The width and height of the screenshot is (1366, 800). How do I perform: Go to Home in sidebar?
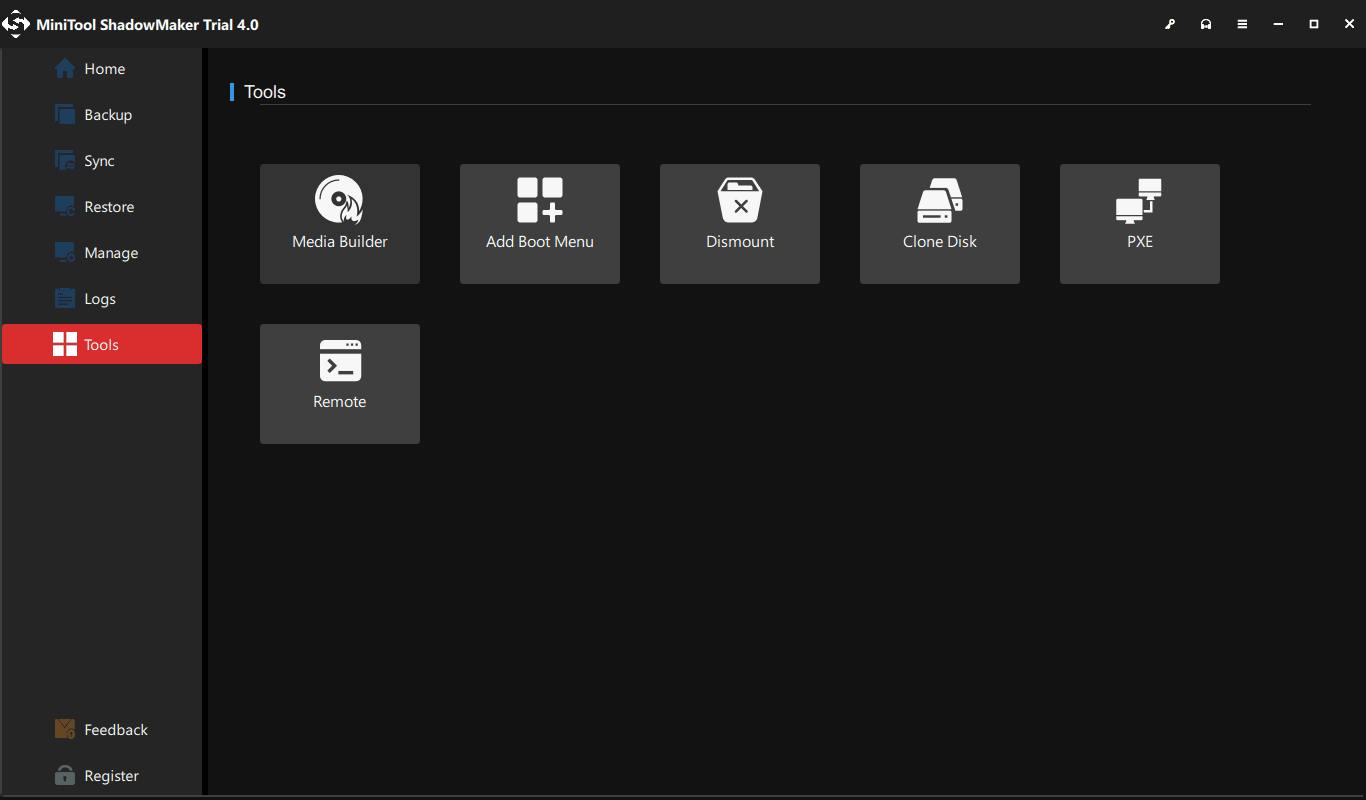tap(102, 69)
